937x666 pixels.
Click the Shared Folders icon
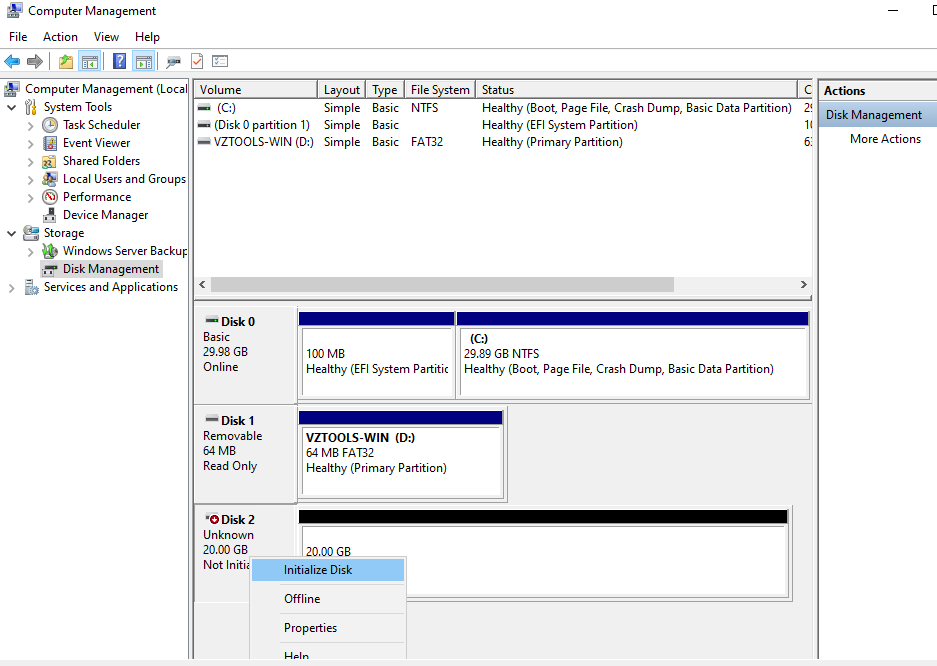point(50,161)
